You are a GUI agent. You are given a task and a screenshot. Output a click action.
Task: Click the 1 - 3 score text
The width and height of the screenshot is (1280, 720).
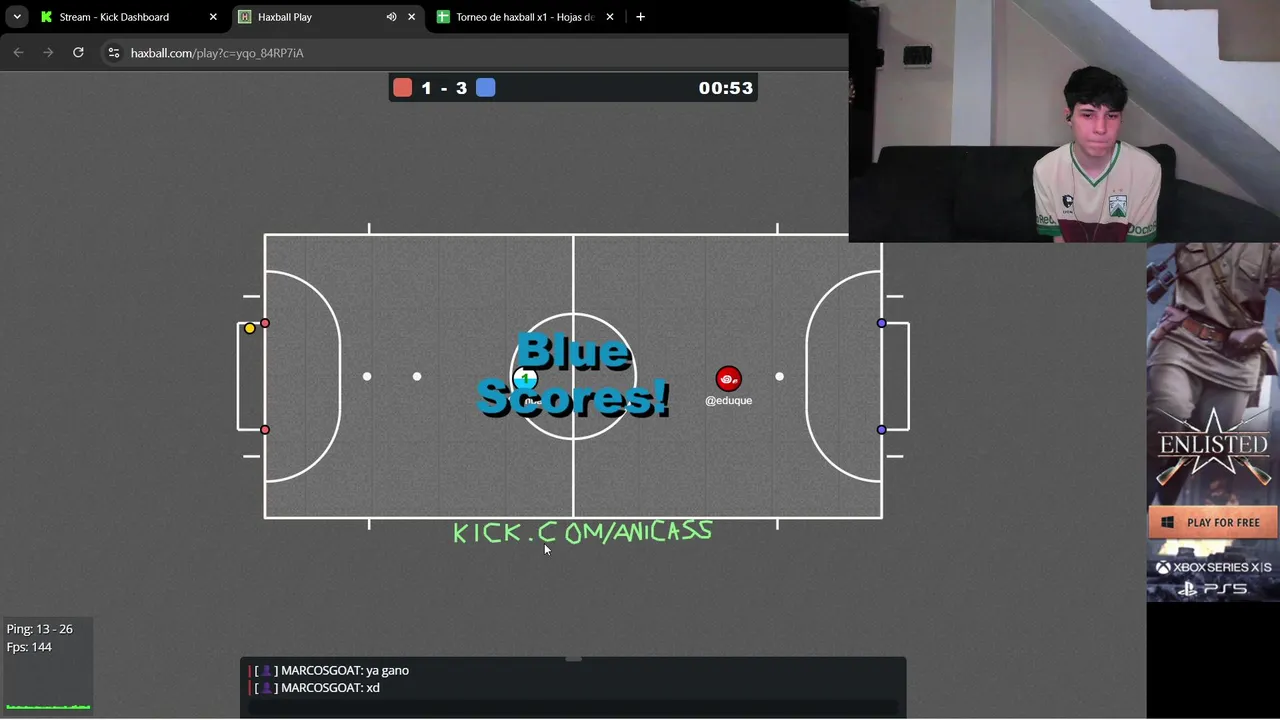coord(444,88)
